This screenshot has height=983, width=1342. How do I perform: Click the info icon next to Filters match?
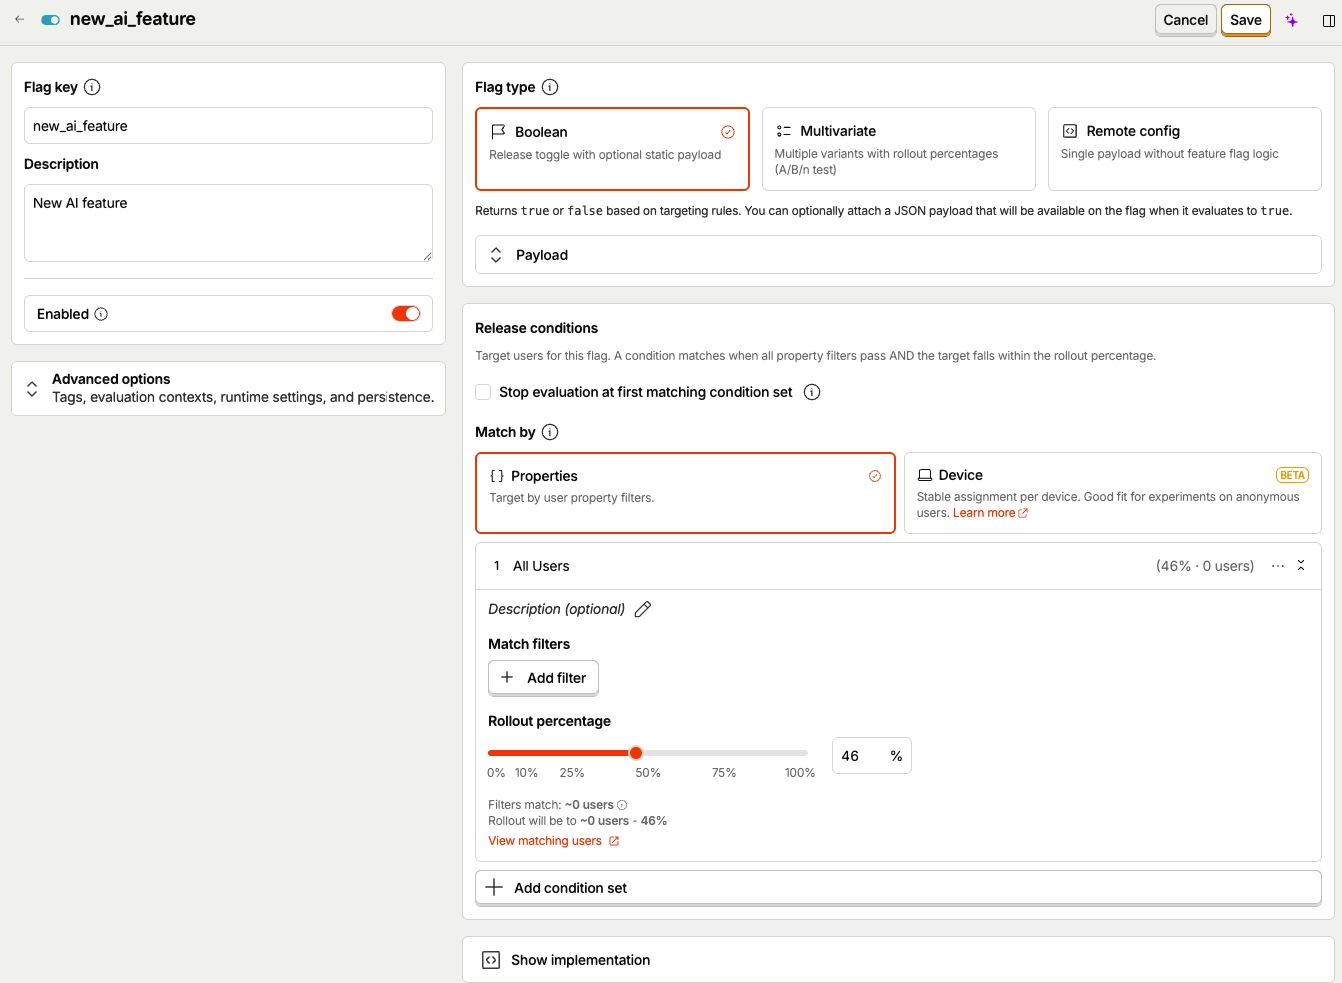click(x=622, y=805)
